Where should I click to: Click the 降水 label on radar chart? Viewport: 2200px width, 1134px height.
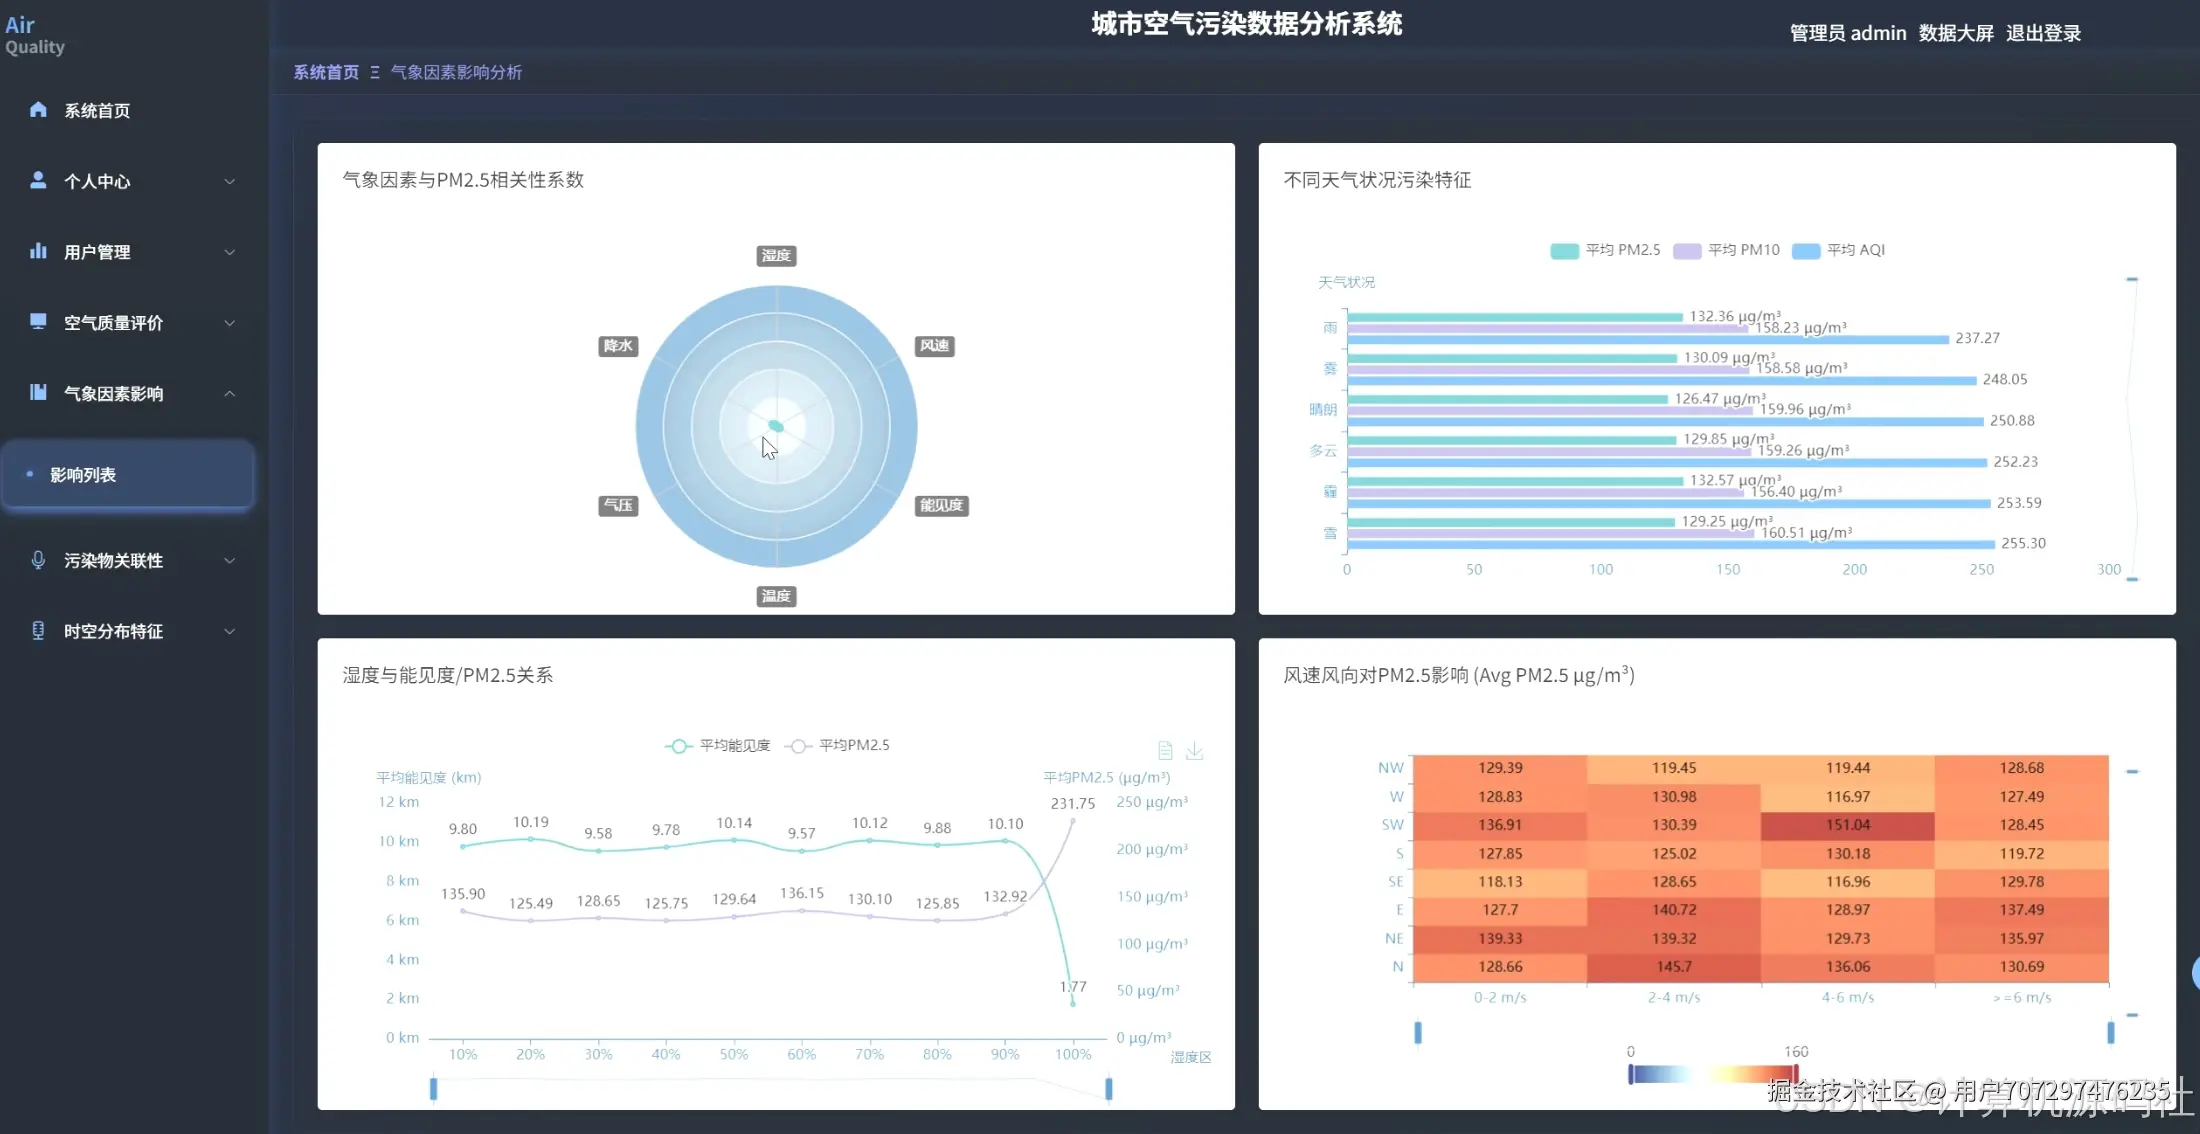[x=618, y=346]
